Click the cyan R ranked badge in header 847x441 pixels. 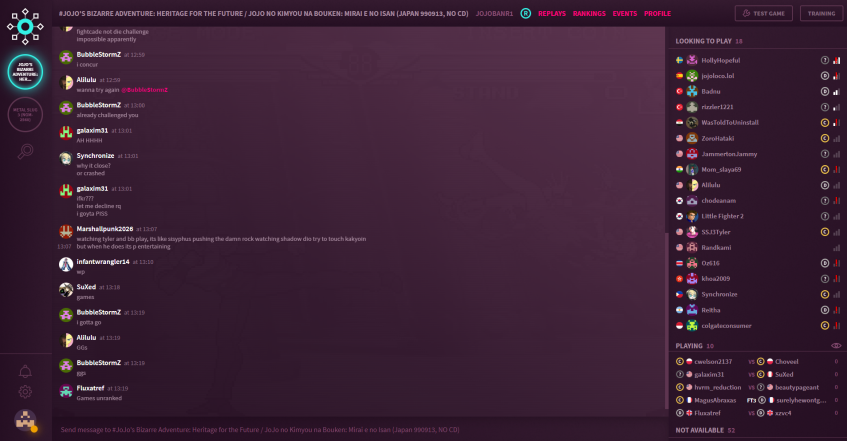pyautogui.click(x=526, y=14)
